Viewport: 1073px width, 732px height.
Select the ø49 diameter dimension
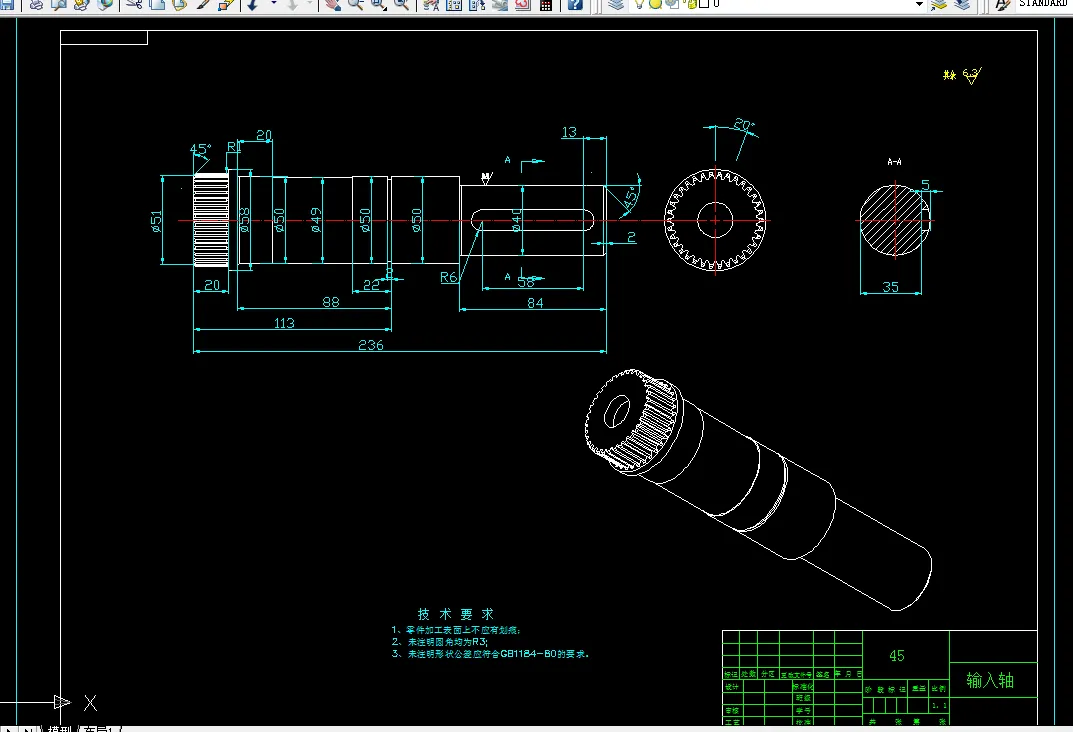pos(315,220)
